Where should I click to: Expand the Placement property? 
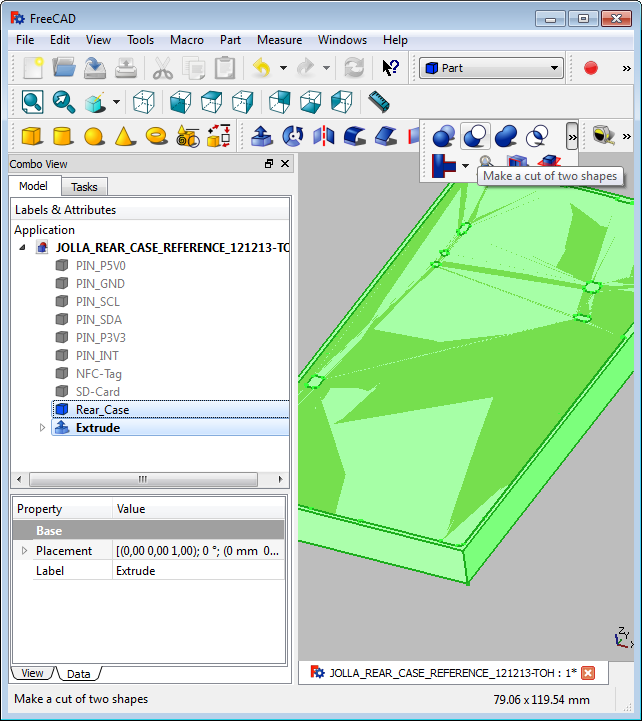[24, 550]
